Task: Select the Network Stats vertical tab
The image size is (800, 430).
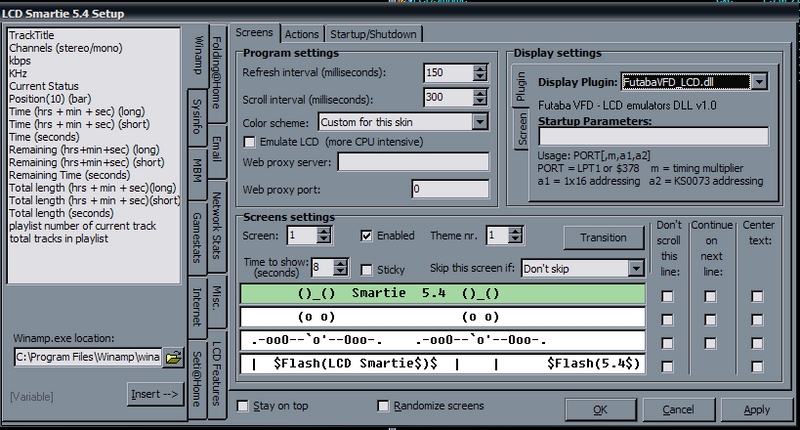Action: pos(217,225)
